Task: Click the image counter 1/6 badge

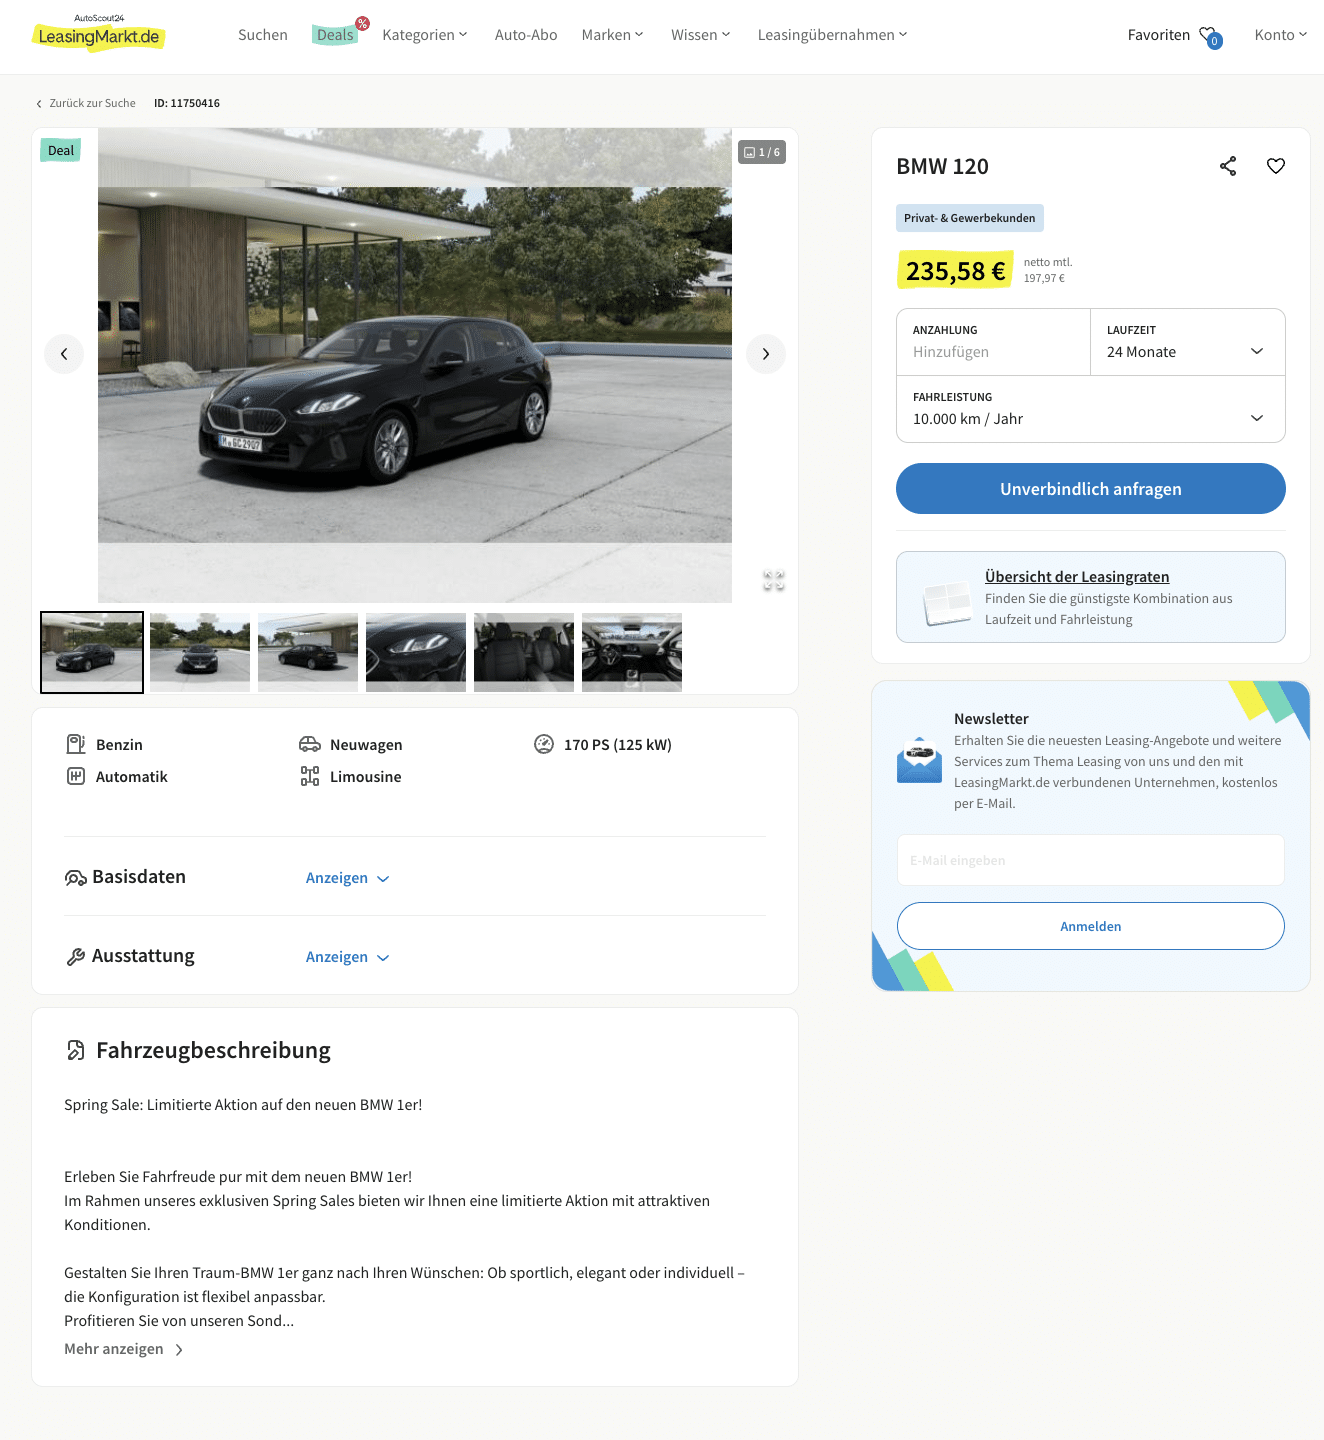Action: [762, 152]
